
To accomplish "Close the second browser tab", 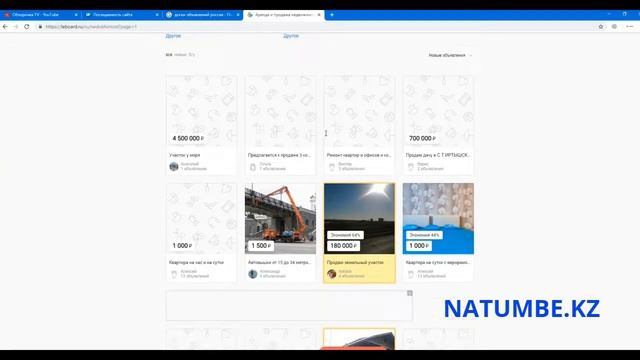I will [x=157, y=15].
